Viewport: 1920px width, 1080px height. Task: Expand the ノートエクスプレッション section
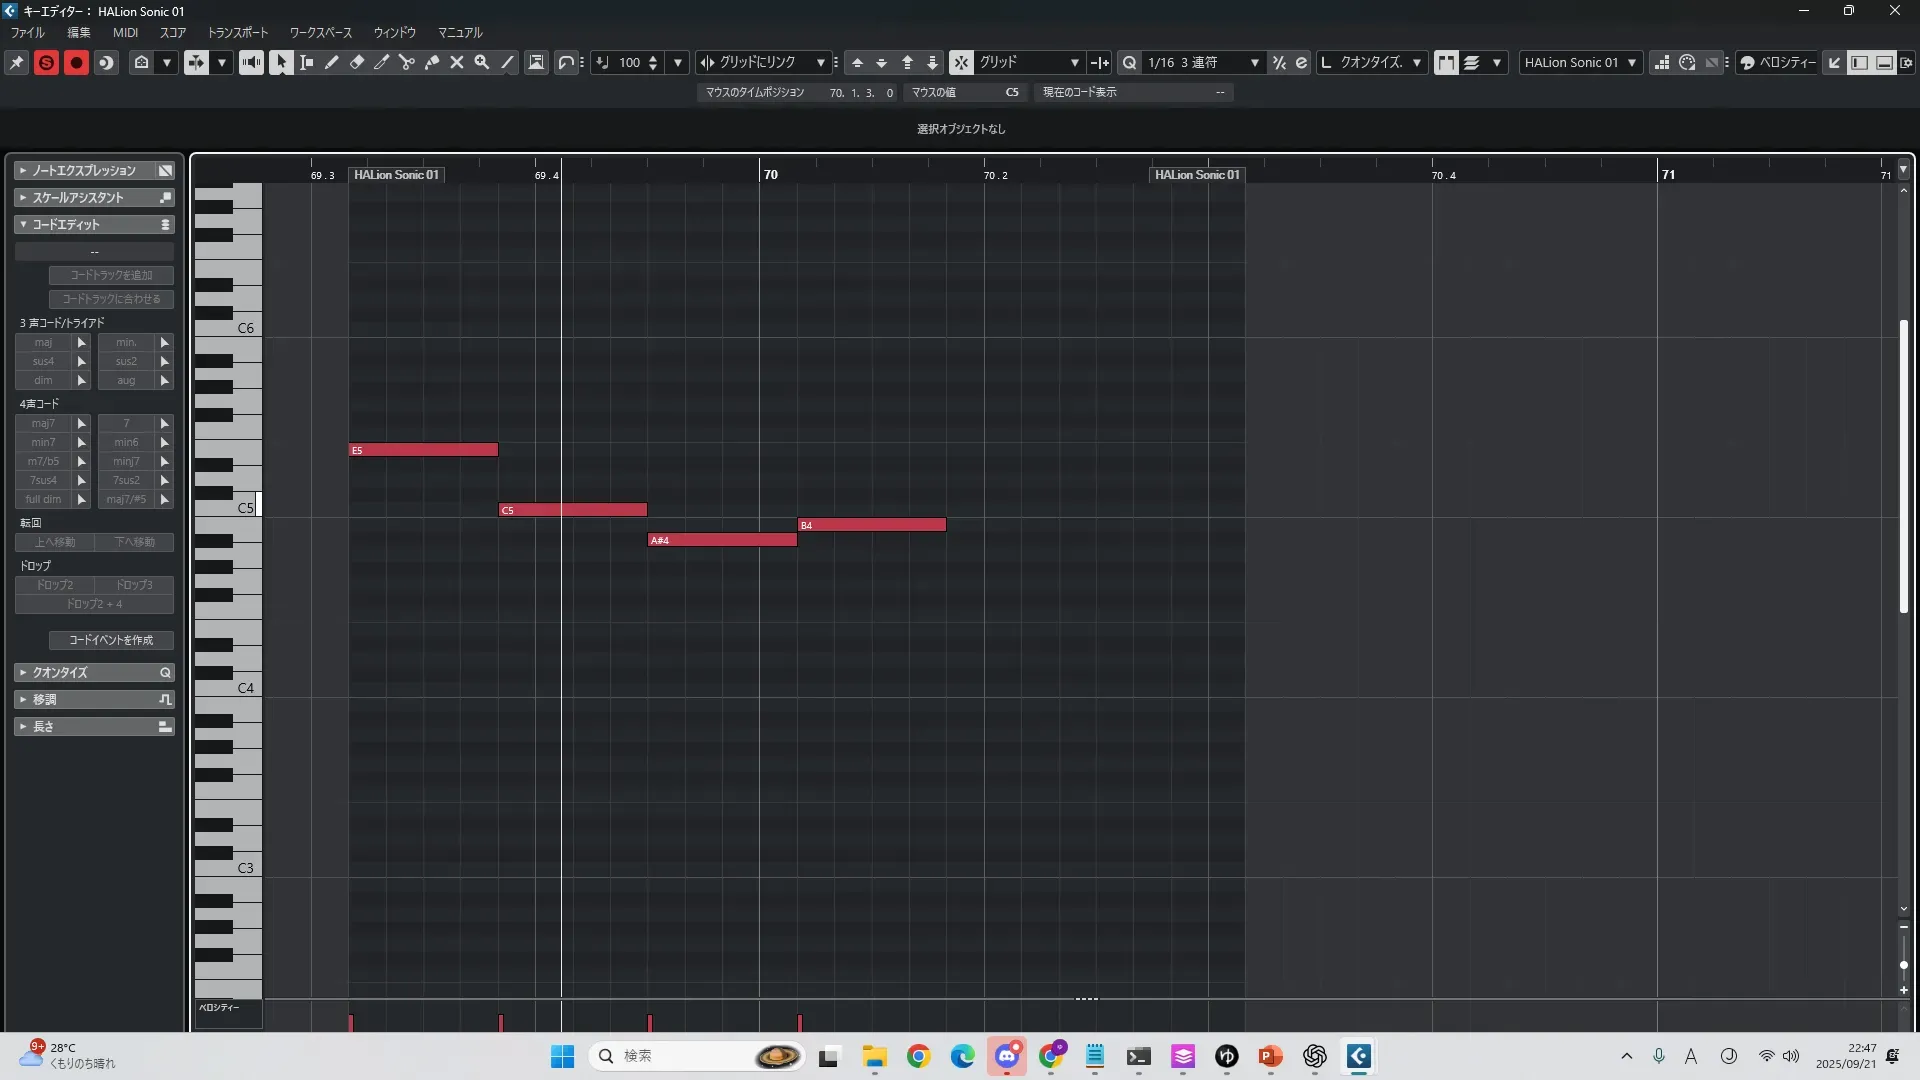[84, 170]
